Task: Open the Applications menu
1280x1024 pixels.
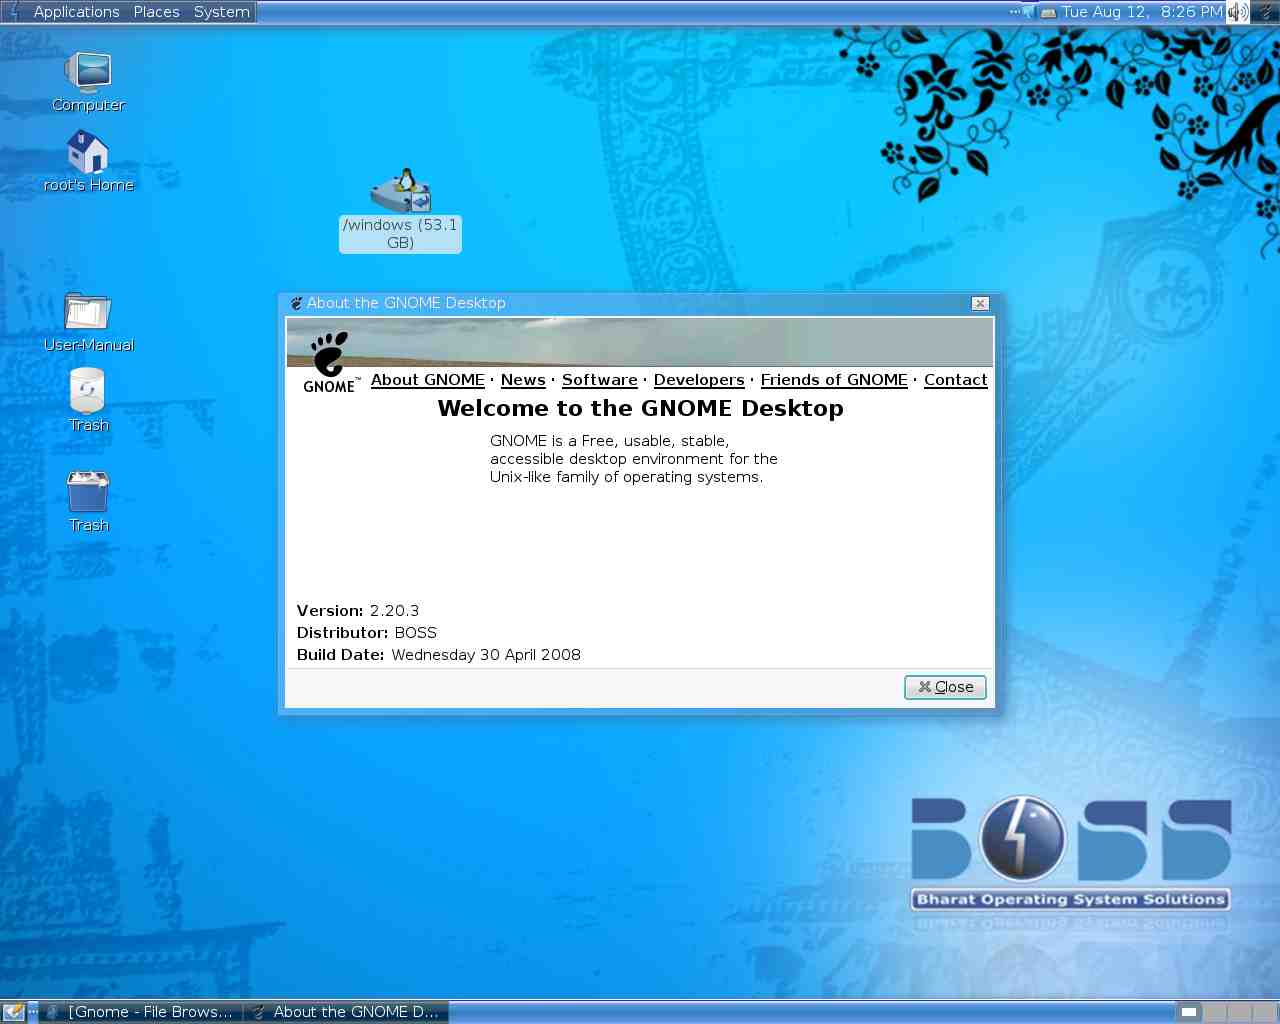Action: 76,12
